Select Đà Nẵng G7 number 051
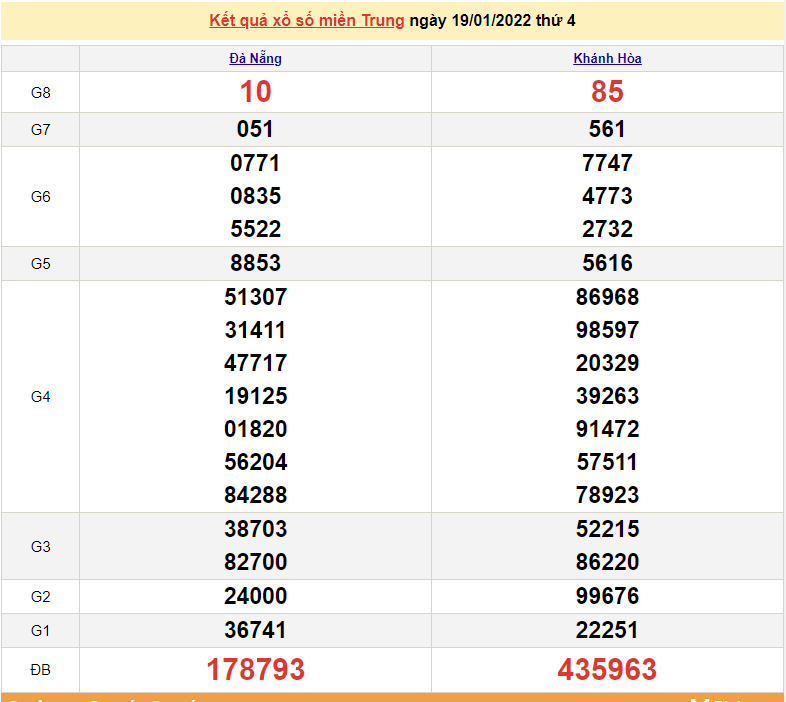 [255, 129]
